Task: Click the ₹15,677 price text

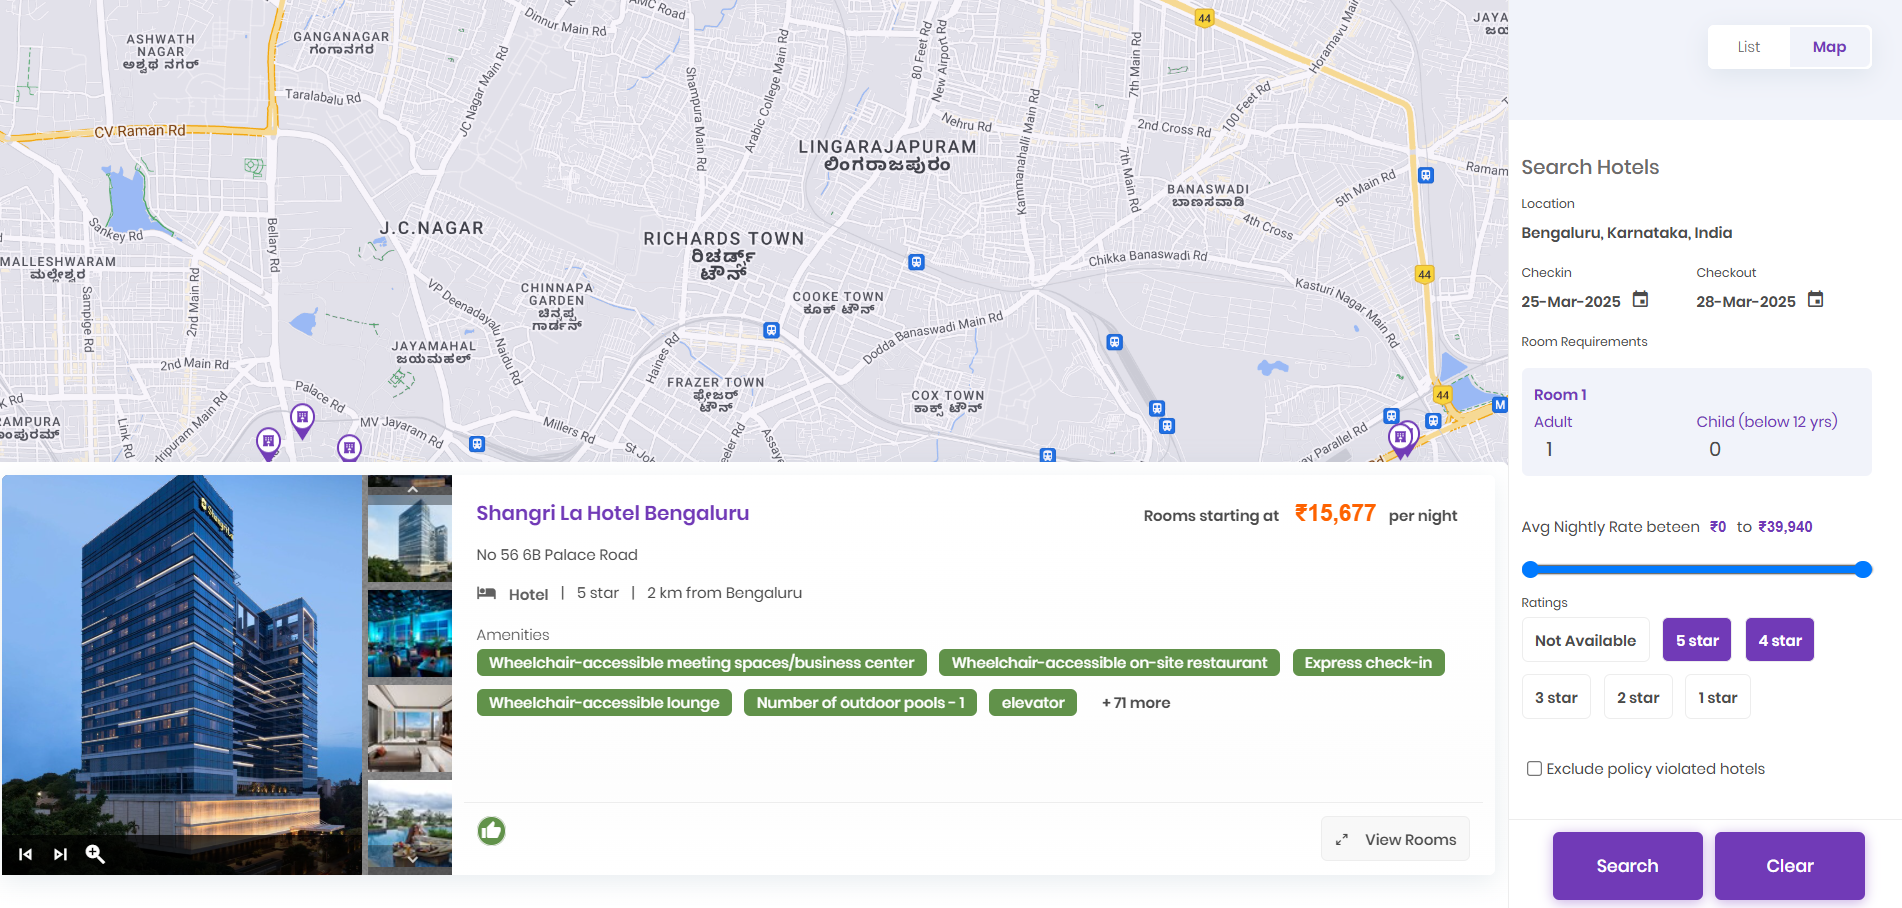Action: click(1335, 514)
